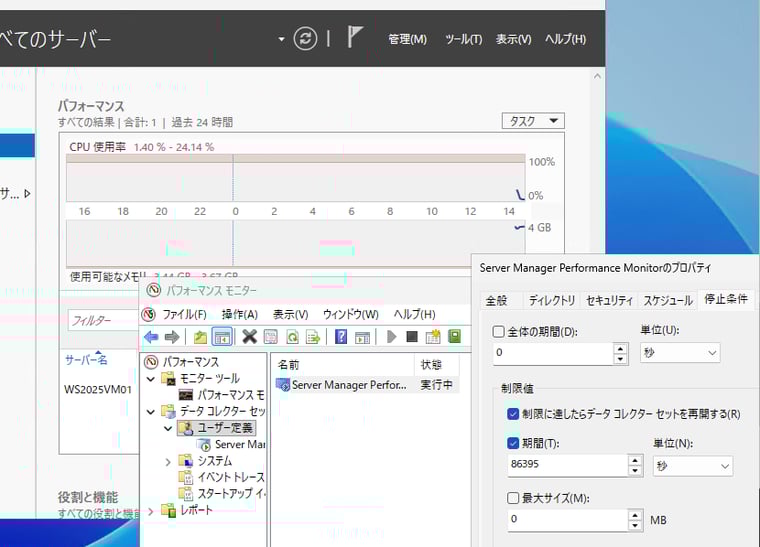Collapse the データ コレクター セット node
Image resolution: width=760 pixels, height=547 pixels.
[151, 412]
